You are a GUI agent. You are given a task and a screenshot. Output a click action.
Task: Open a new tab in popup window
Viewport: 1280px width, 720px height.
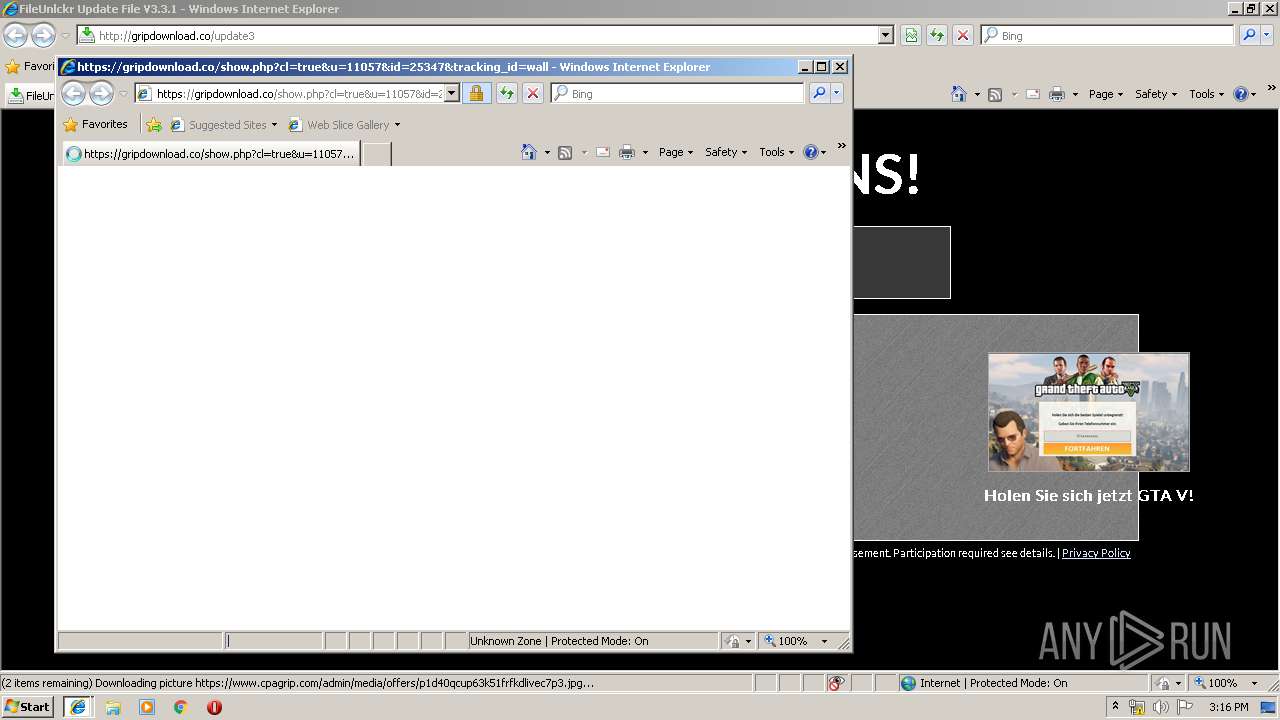pos(376,154)
